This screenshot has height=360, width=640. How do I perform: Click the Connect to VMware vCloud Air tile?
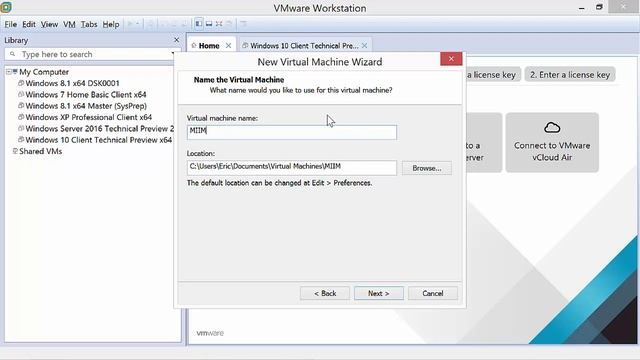552,142
